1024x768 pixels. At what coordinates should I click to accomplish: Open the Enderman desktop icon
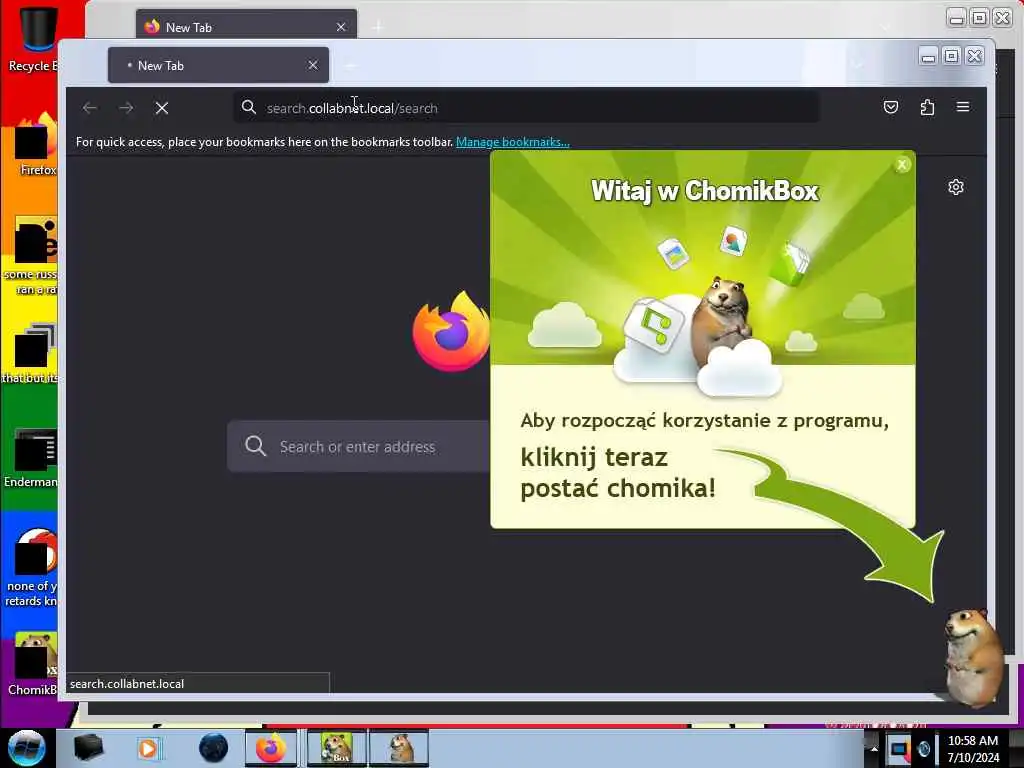pos(31,457)
